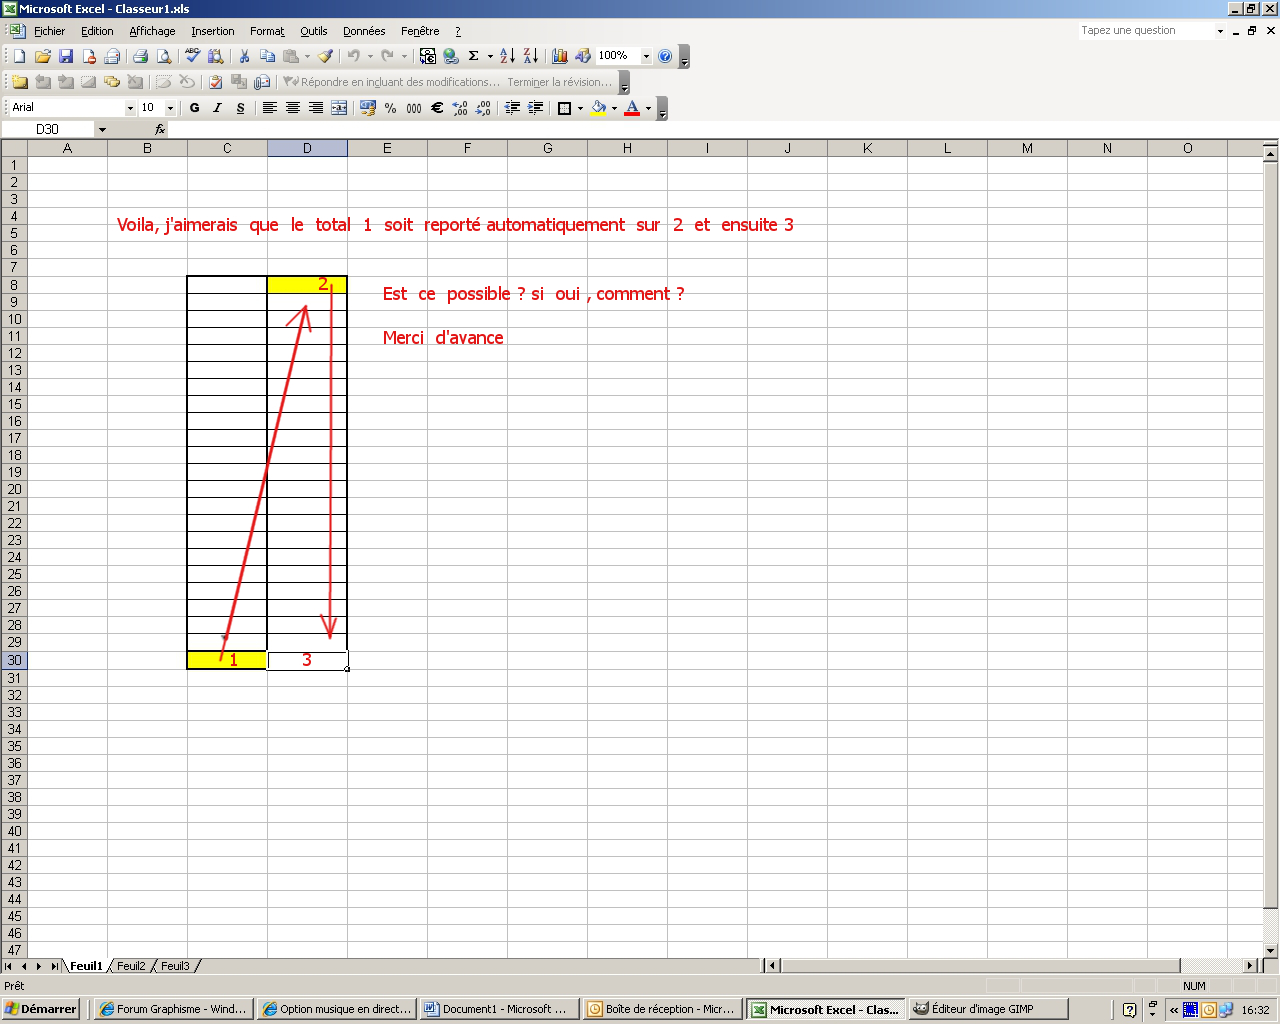Run the spelling checker (ABC icon)
The image size is (1280, 1024).
coord(192,56)
